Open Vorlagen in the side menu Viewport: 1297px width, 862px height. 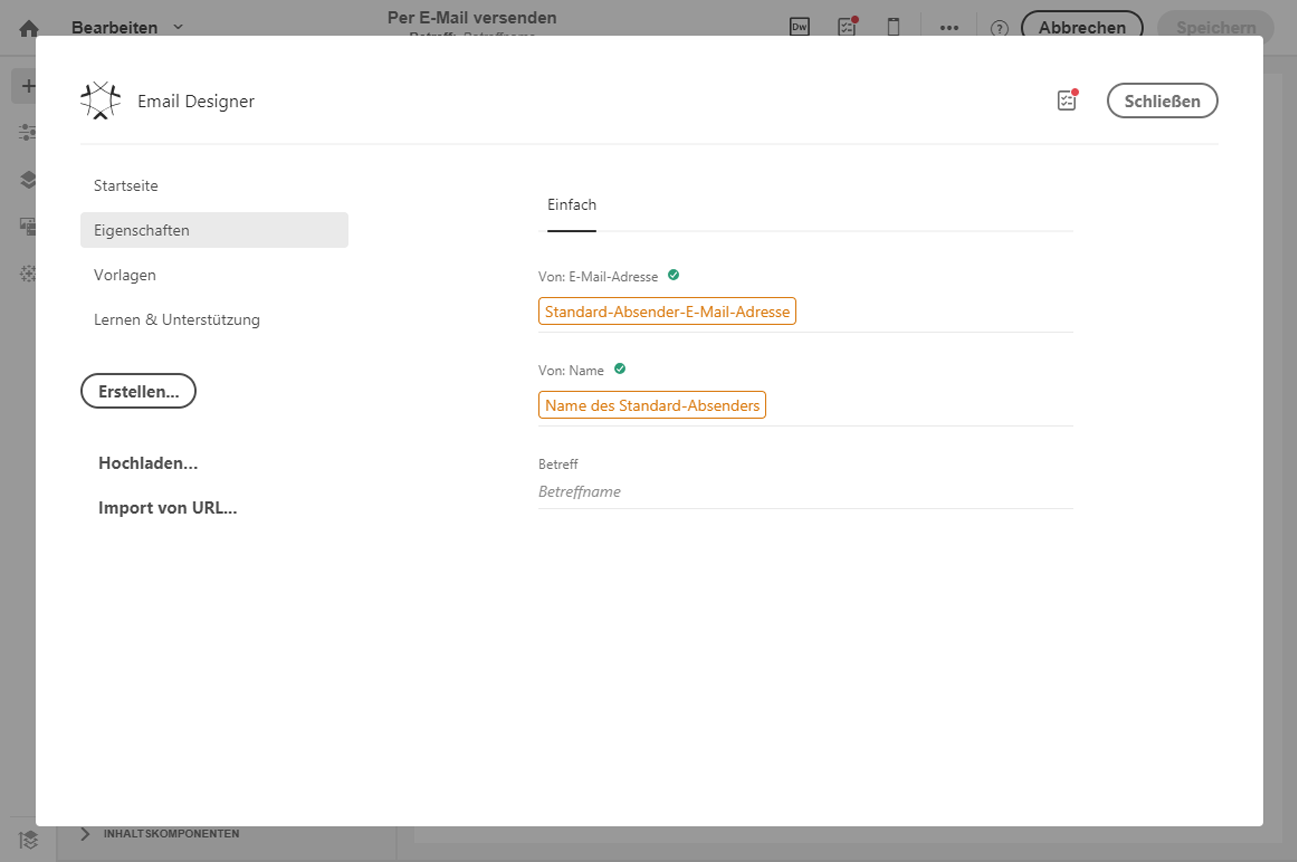click(125, 275)
